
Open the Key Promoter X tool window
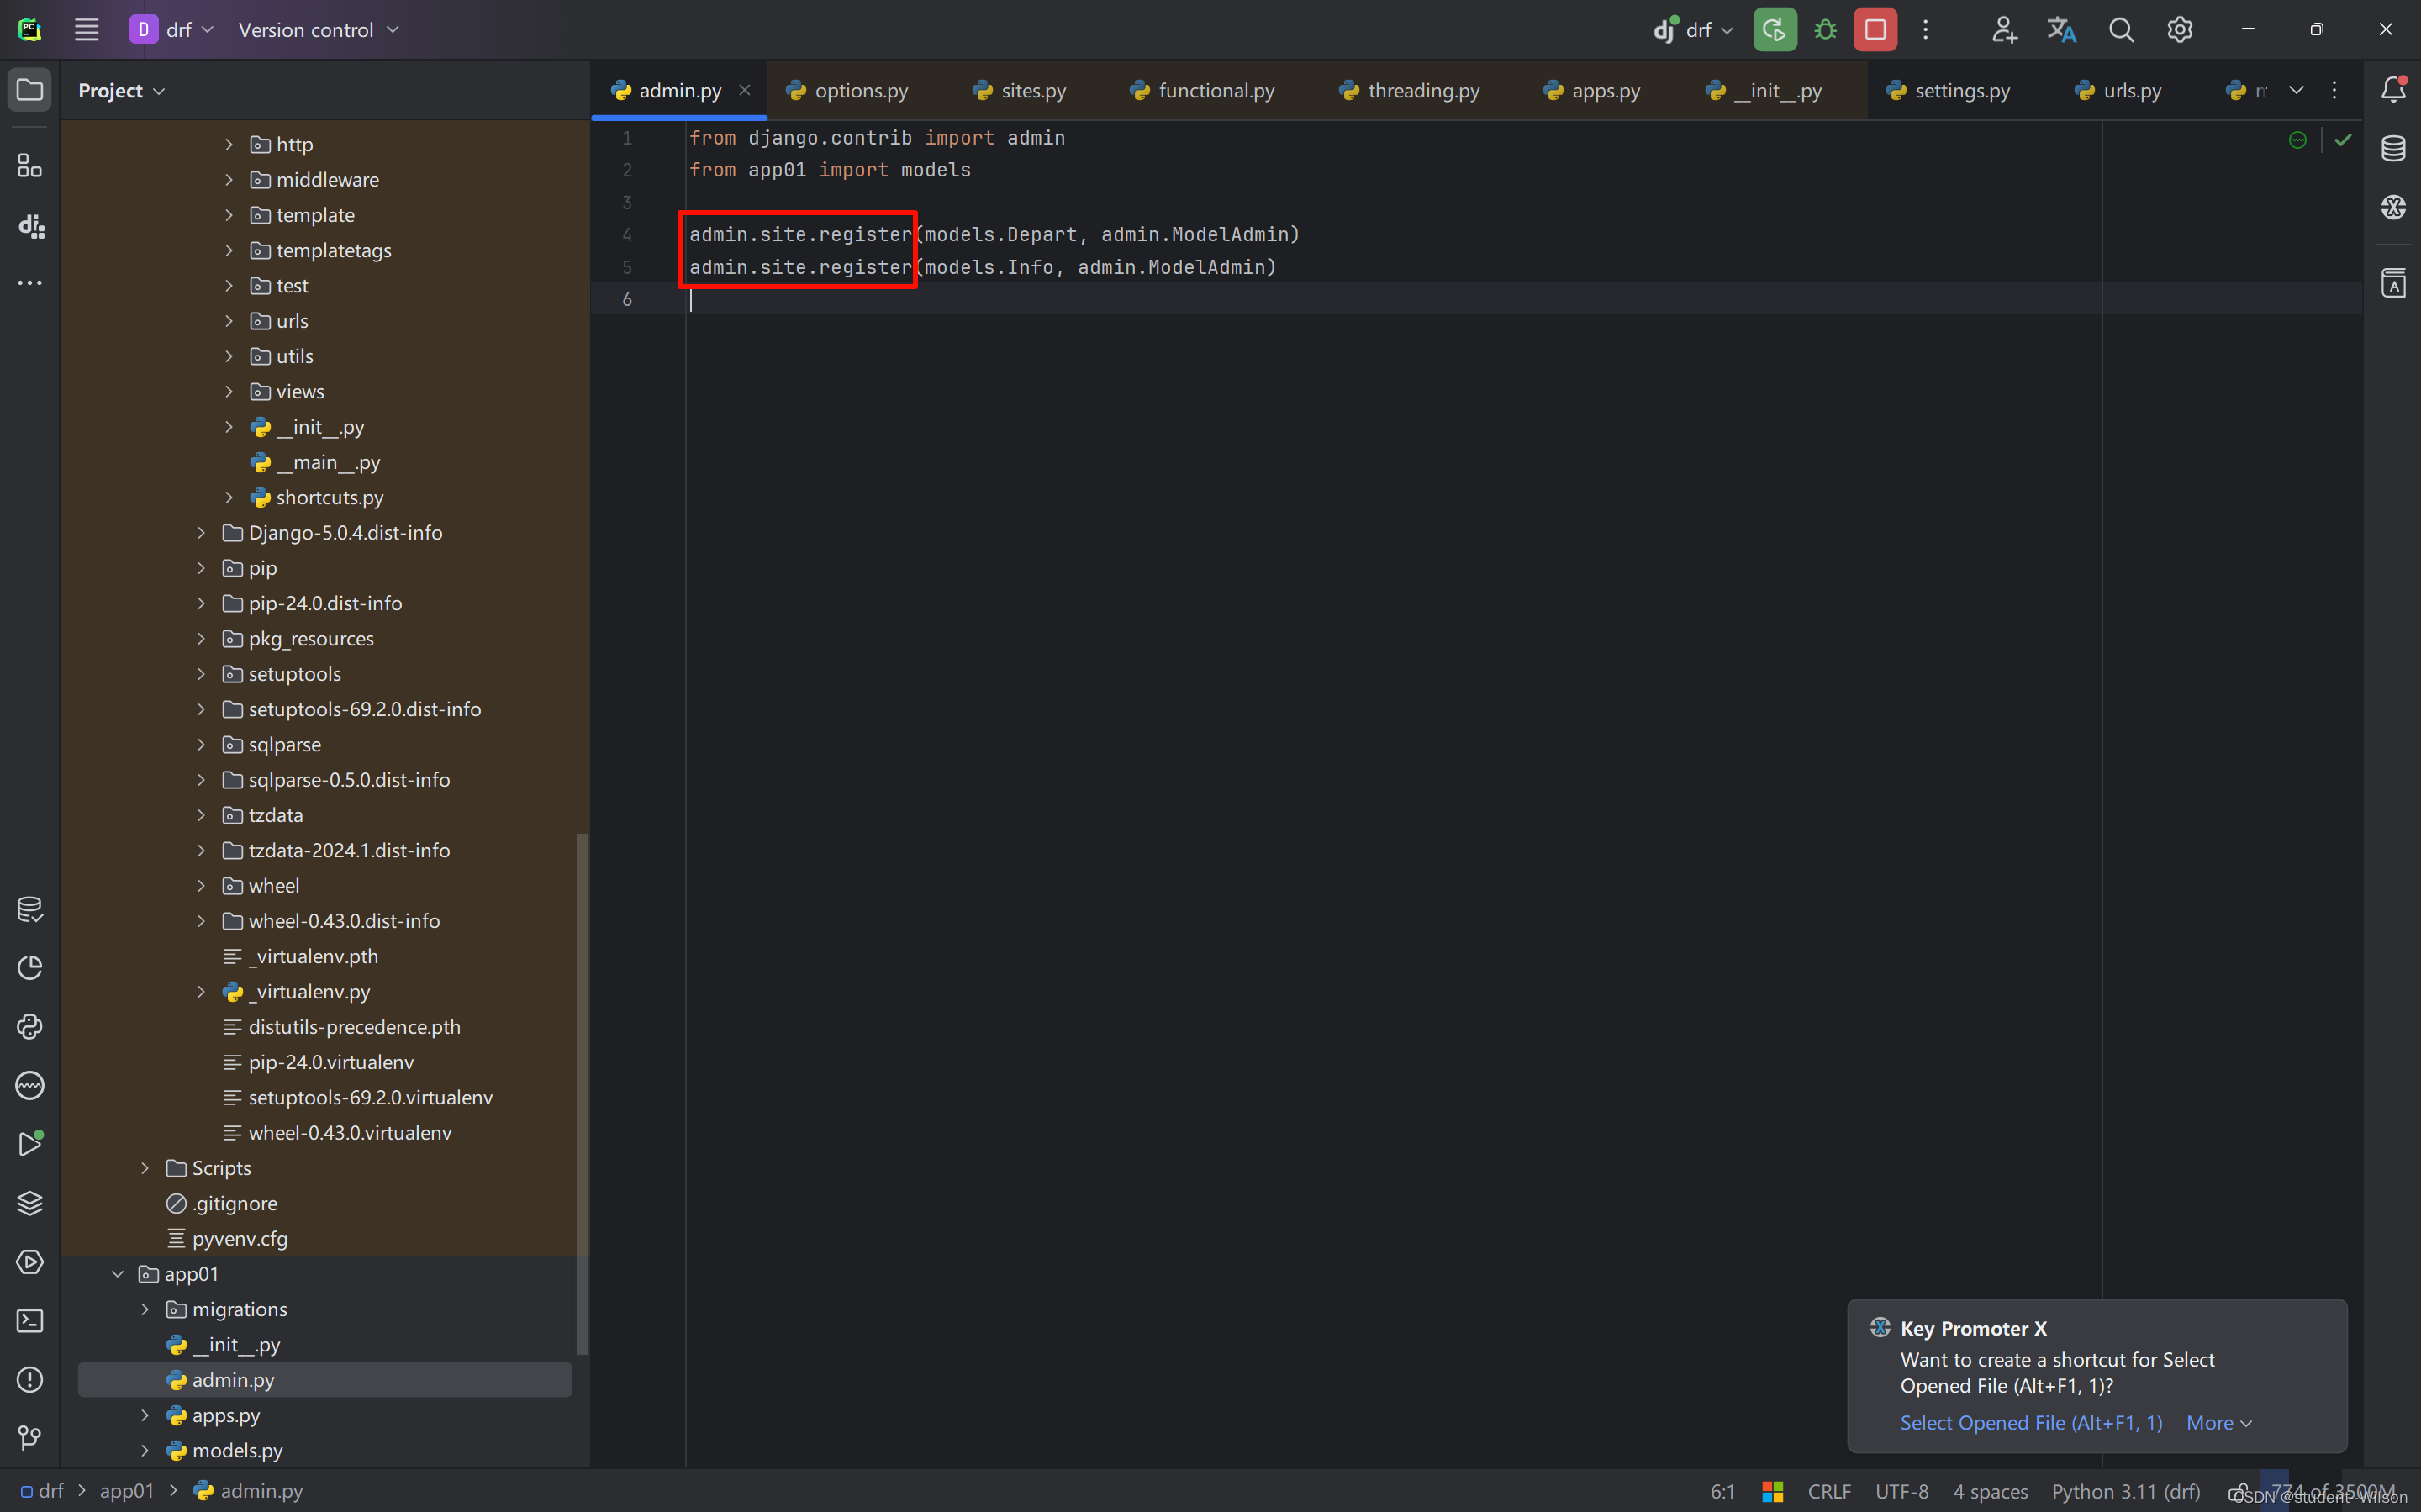click(2393, 207)
